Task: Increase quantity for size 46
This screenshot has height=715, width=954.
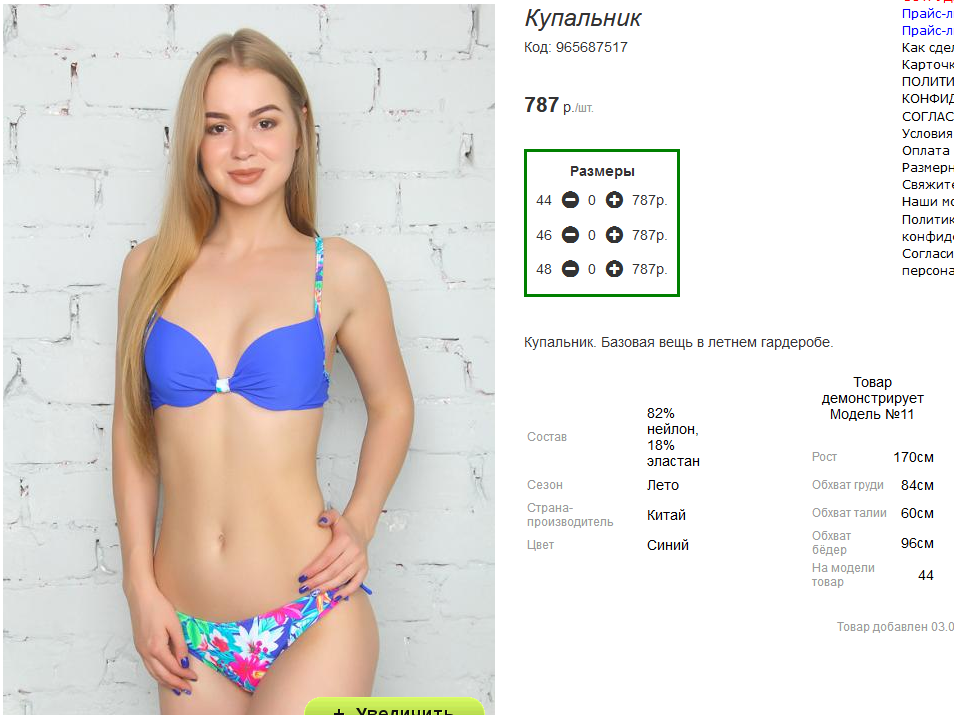Action: point(614,235)
